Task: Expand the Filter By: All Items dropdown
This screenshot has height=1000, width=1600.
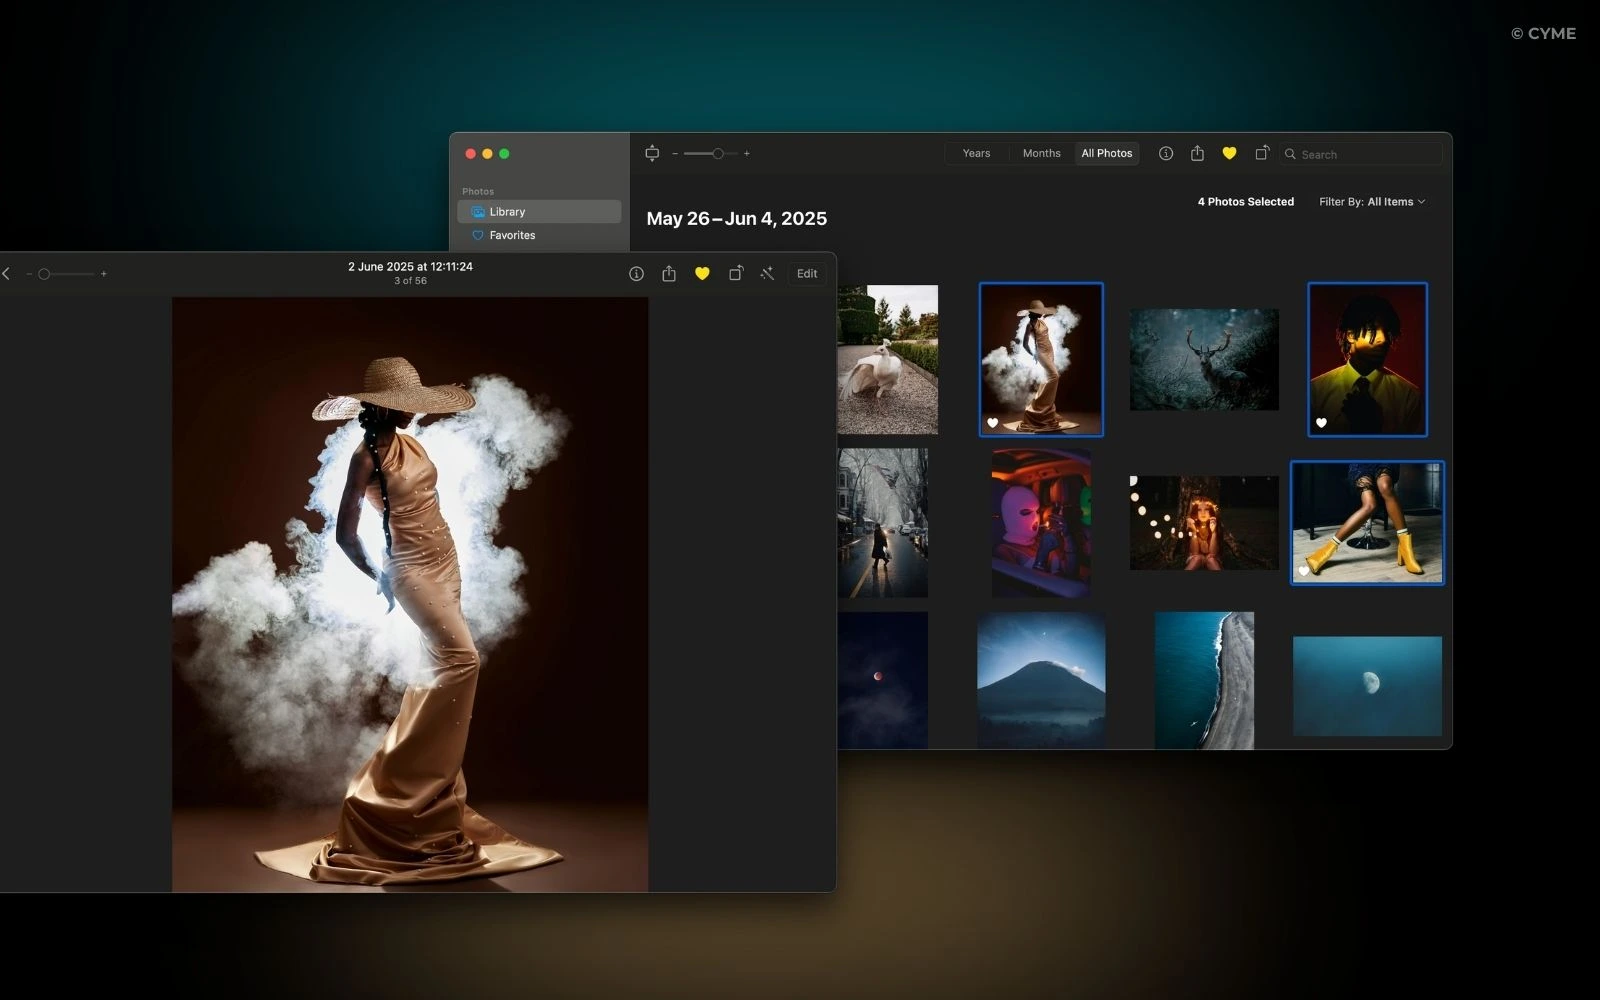Action: pyautogui.click(x=1371, y=202)
